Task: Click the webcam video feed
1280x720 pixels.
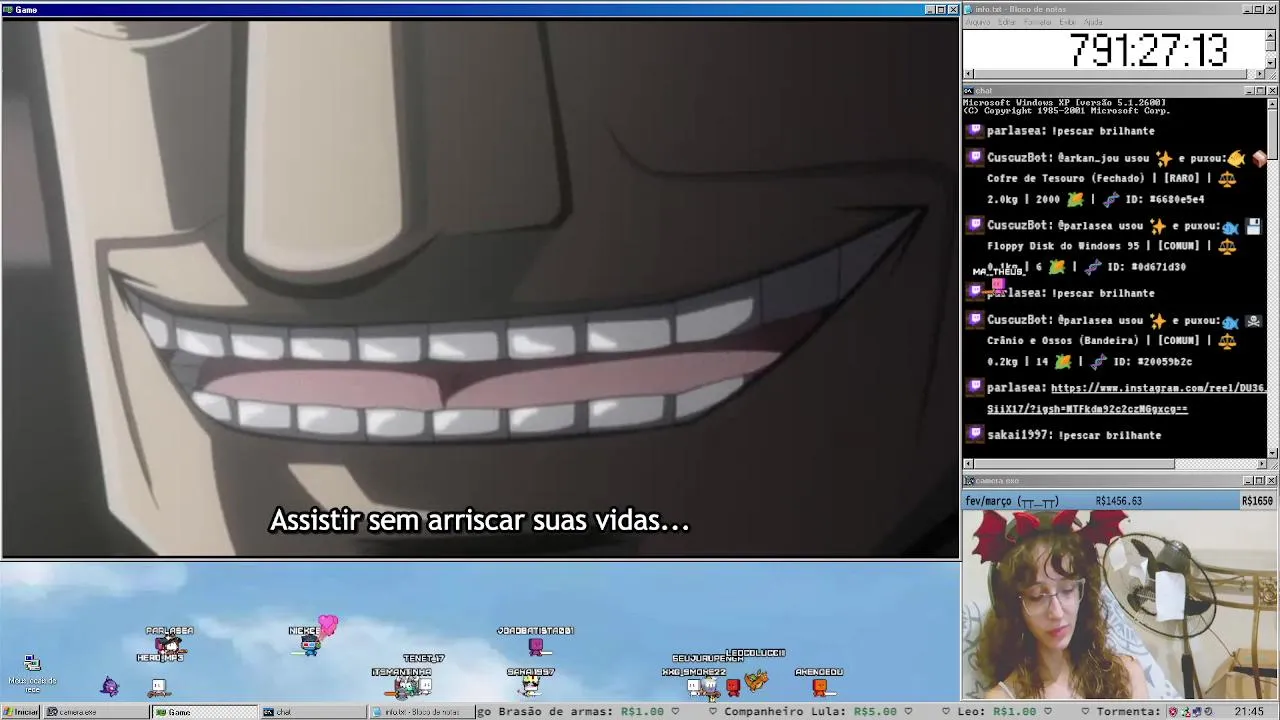Action: 1120,605
